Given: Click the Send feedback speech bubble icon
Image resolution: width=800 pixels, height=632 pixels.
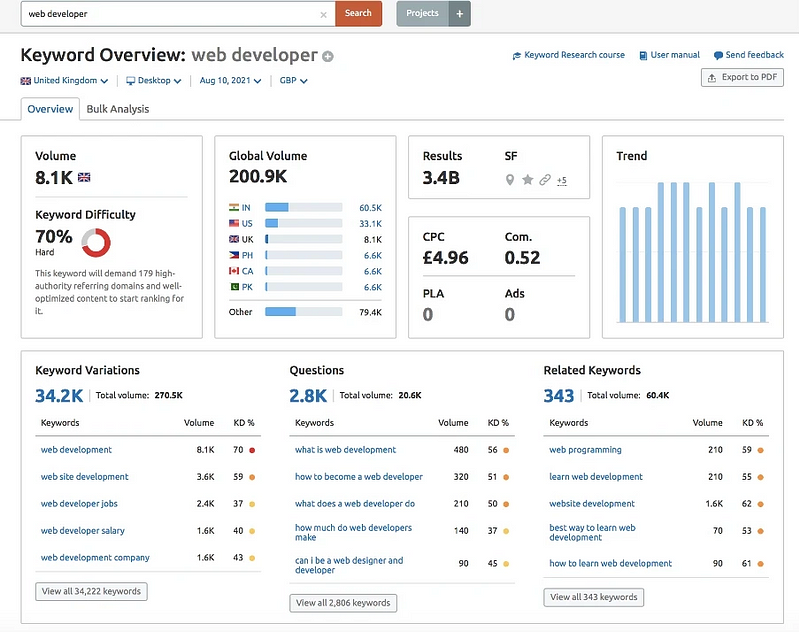Looking at the screenshot, I should point(718,55).
